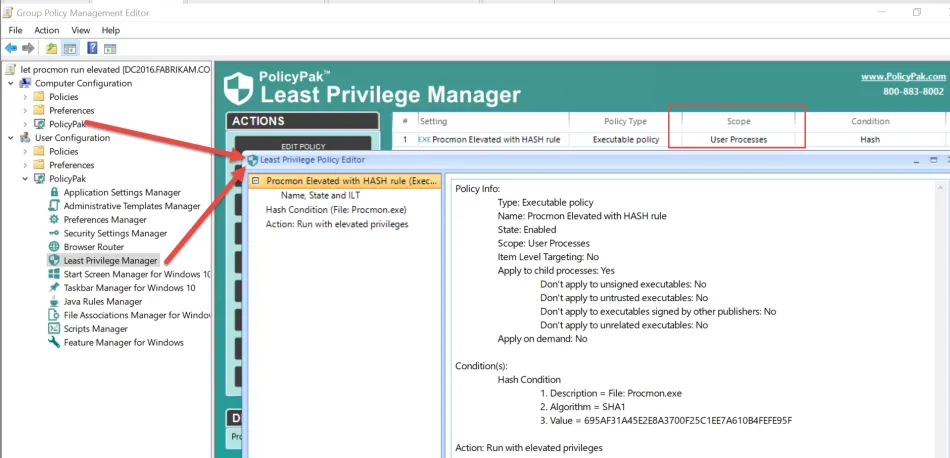This screenshot has width=950, height=458.
Task: Expand the Preferences folder under Computer Configuration
Action: pyautogui.click(x=25, y=110)
